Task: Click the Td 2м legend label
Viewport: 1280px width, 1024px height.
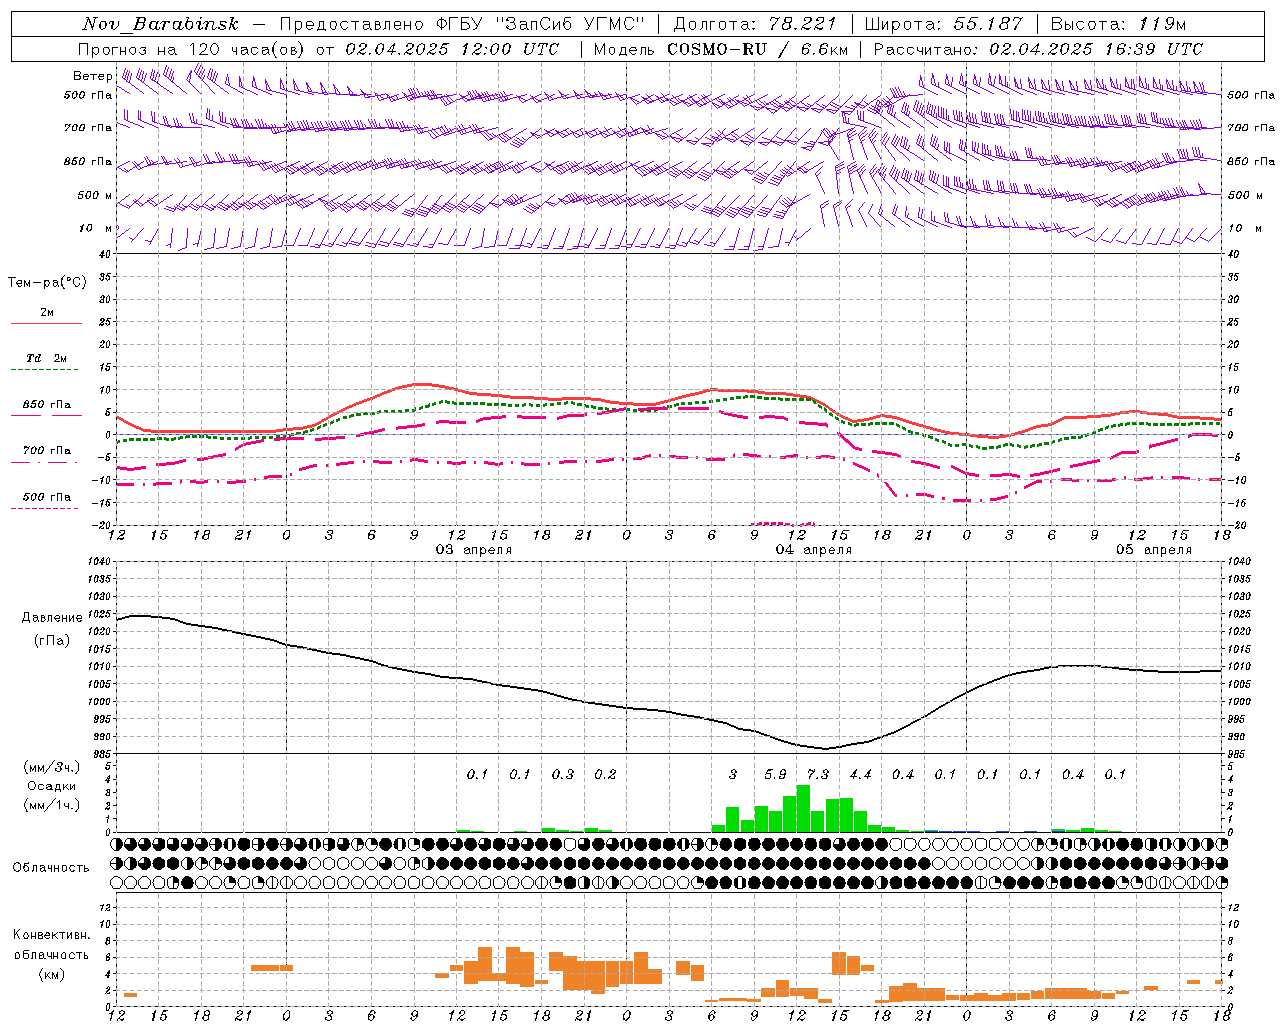Action: tap(47, 358)
